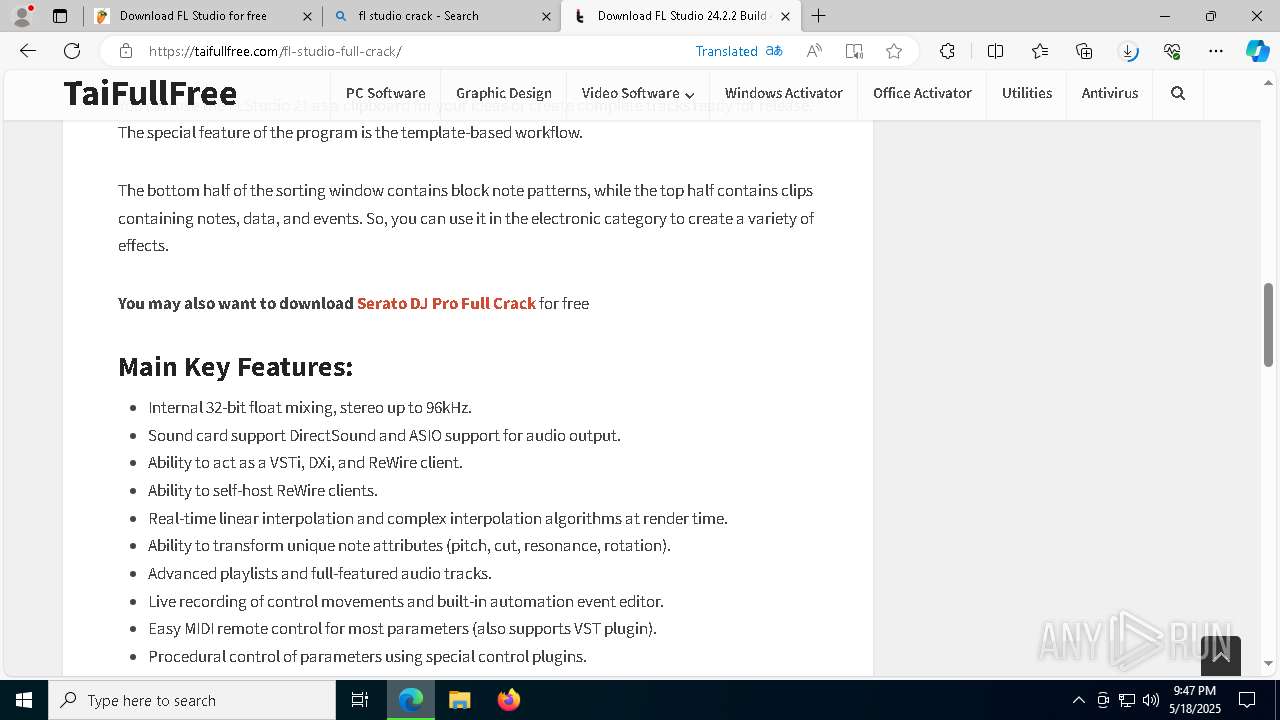Open Settings and more menu
This screenshot has height=720, width=1280.
pos(1216,51)
